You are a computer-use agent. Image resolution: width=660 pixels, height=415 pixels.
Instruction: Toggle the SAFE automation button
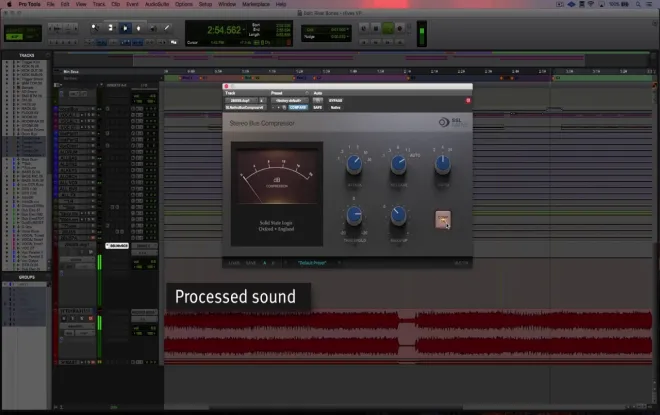click(x=318, y=107)
